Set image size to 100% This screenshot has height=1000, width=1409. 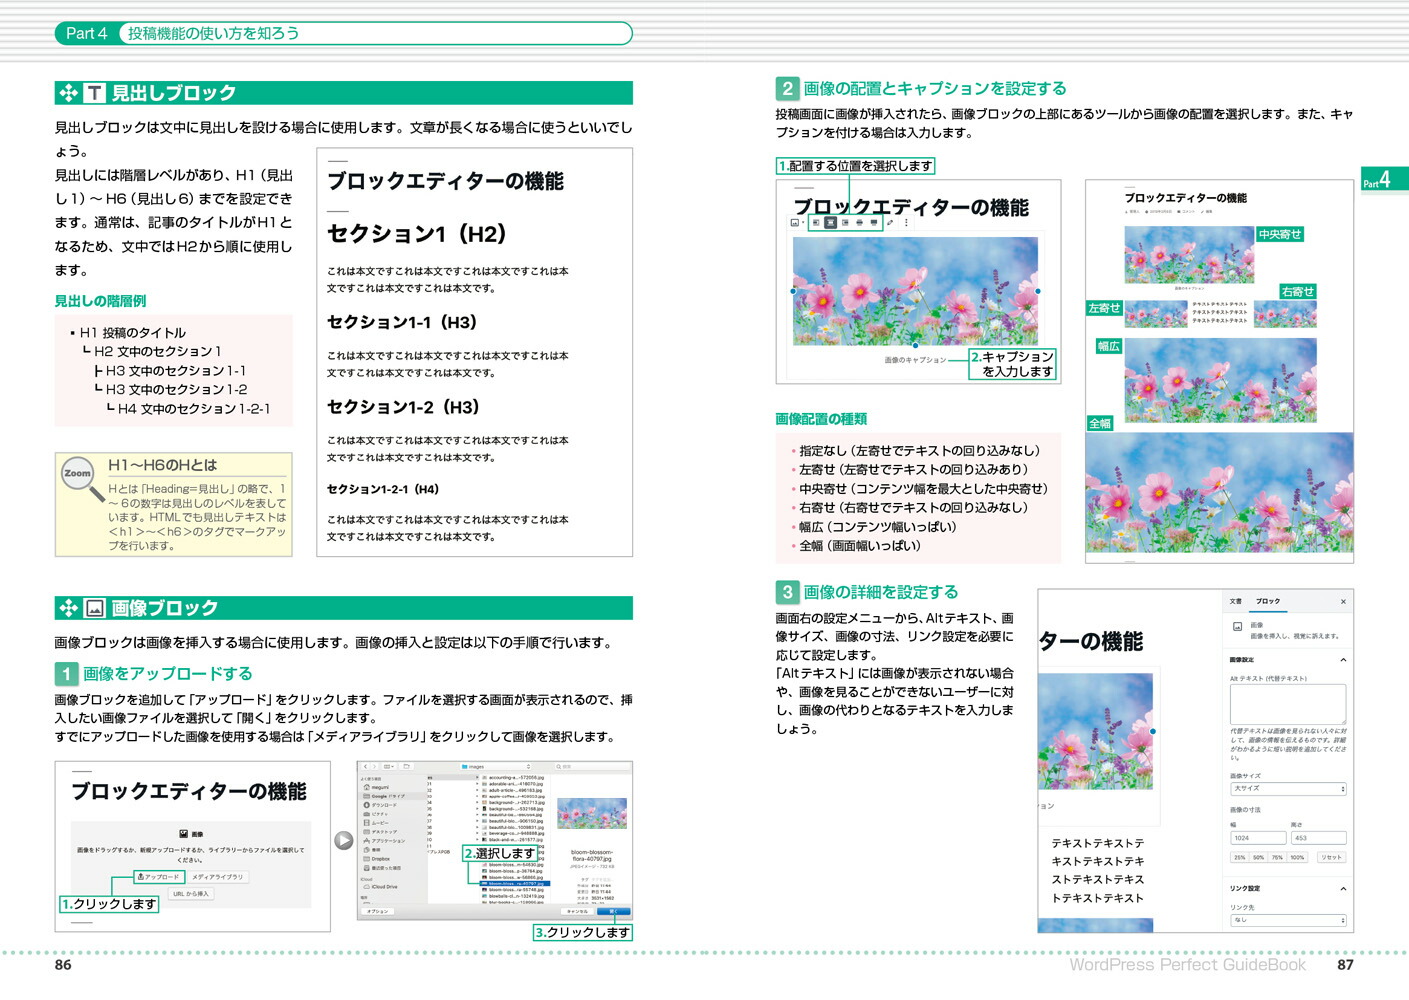point(1297,857)
